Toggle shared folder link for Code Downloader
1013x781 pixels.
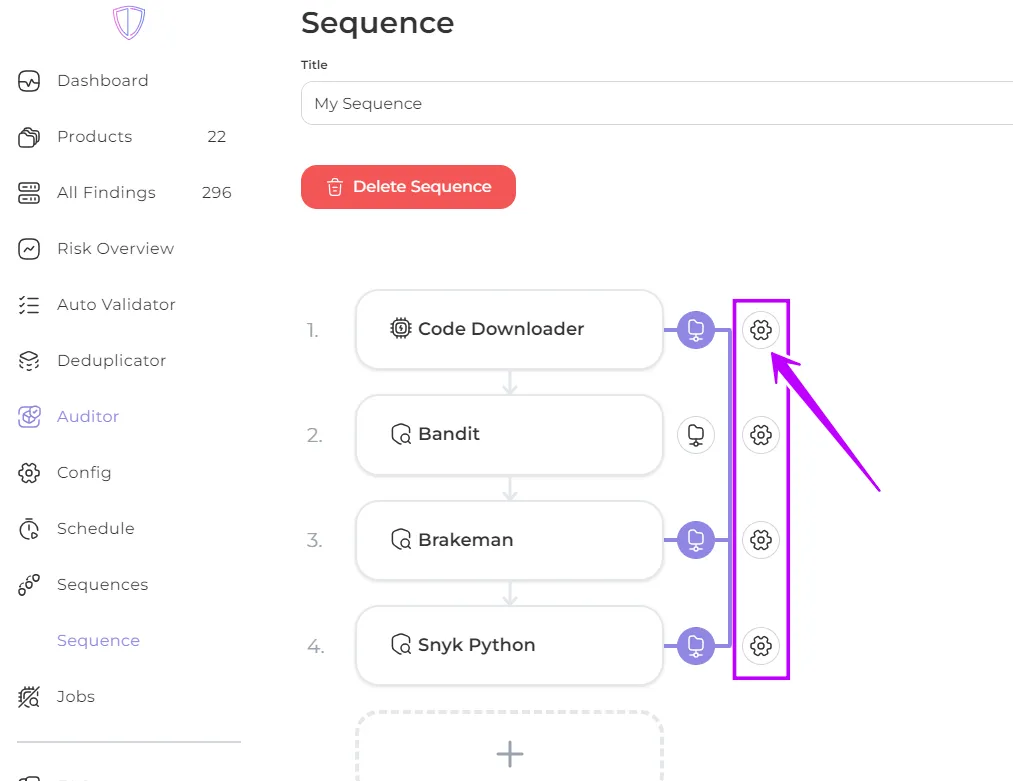click(x=696, y=330)
